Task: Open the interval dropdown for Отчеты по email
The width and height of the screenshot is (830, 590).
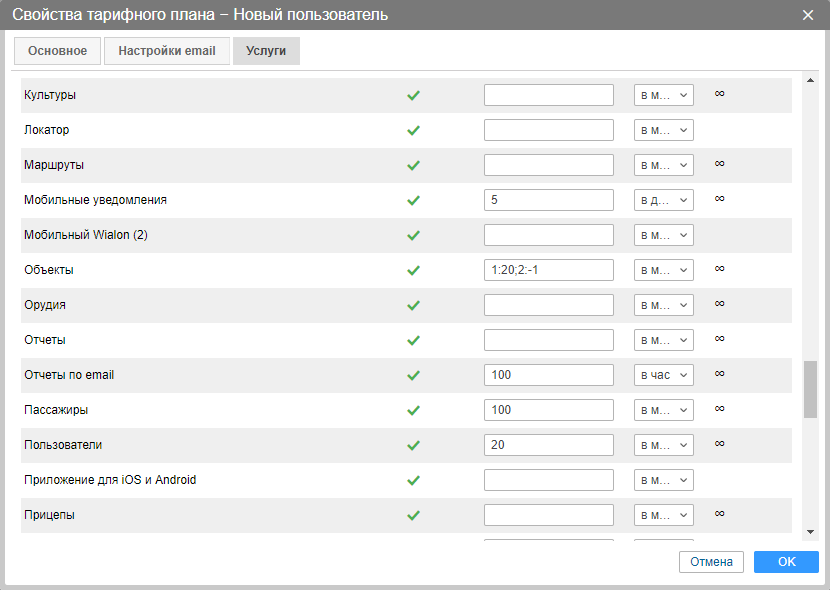Action: point(664,375)
